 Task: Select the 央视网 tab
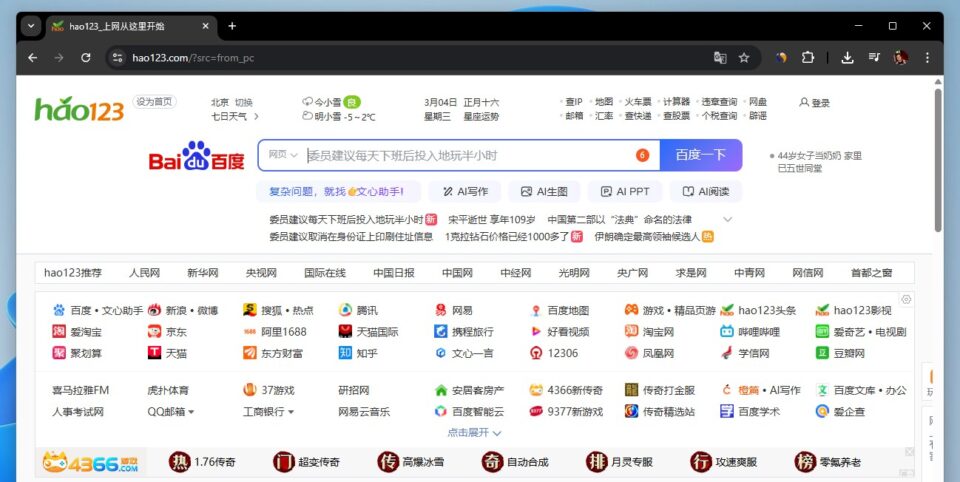(x=261, y=273)
